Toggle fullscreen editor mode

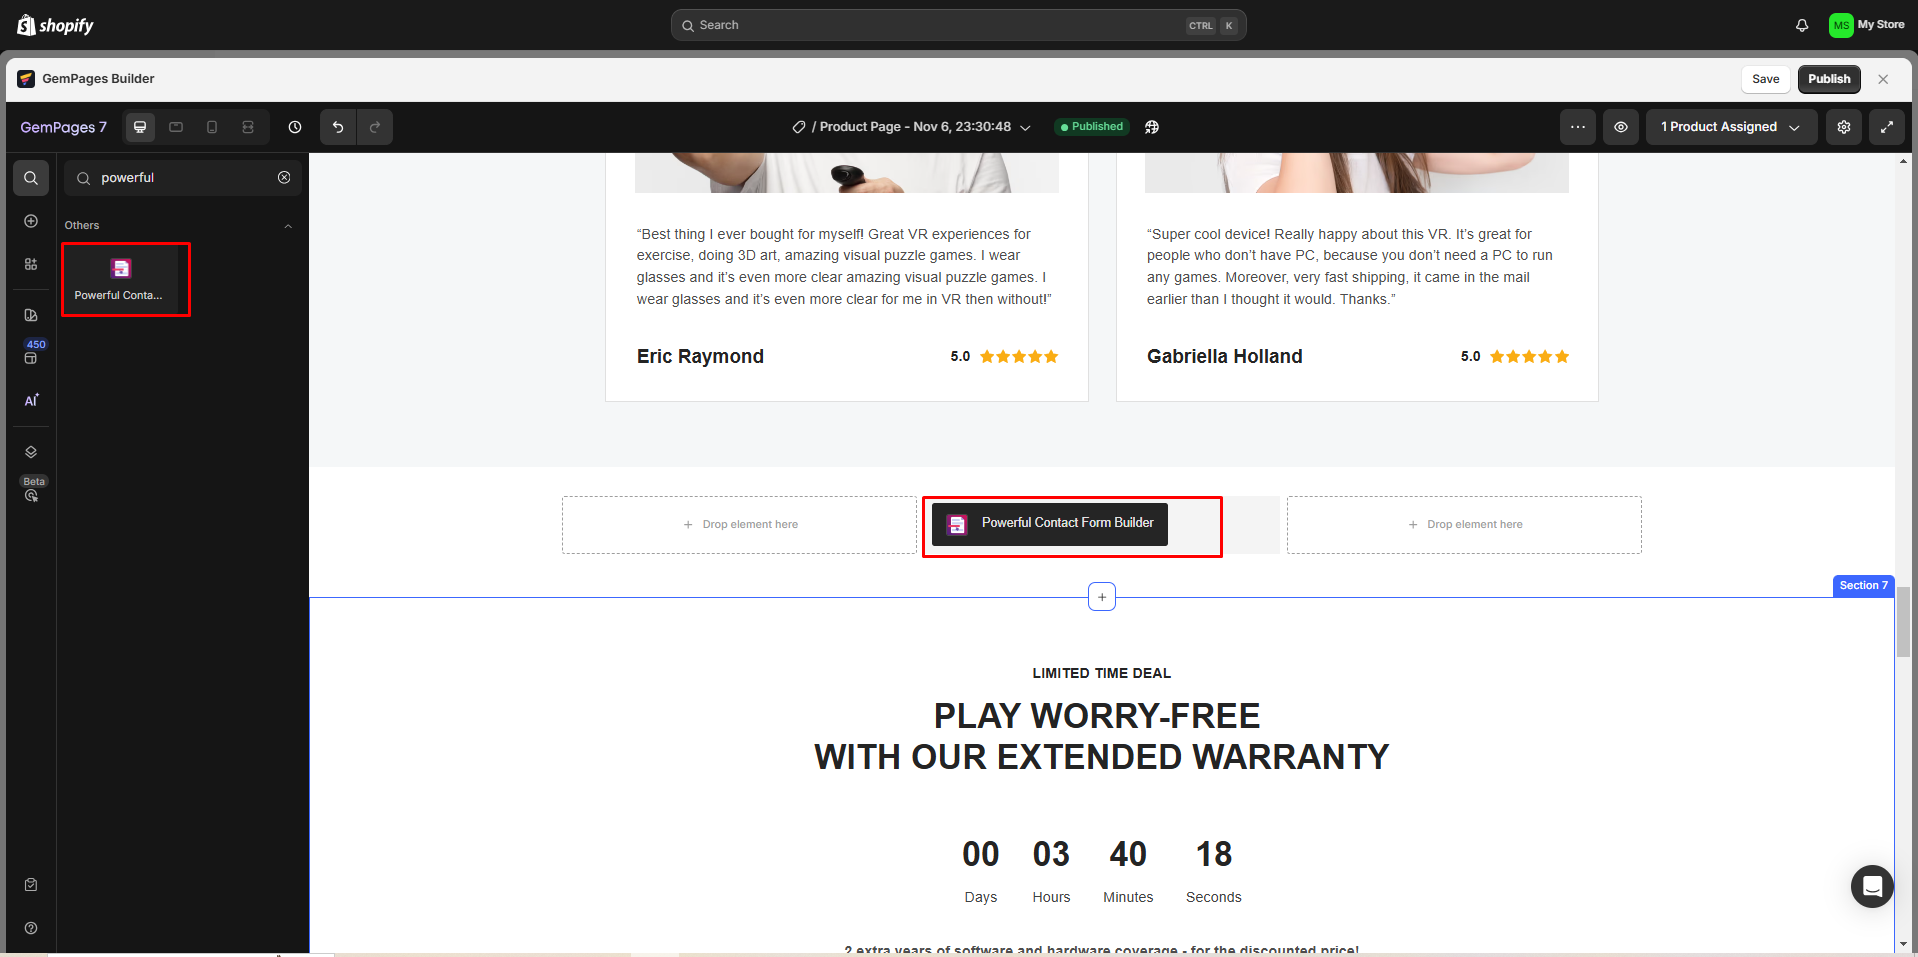1887,127
